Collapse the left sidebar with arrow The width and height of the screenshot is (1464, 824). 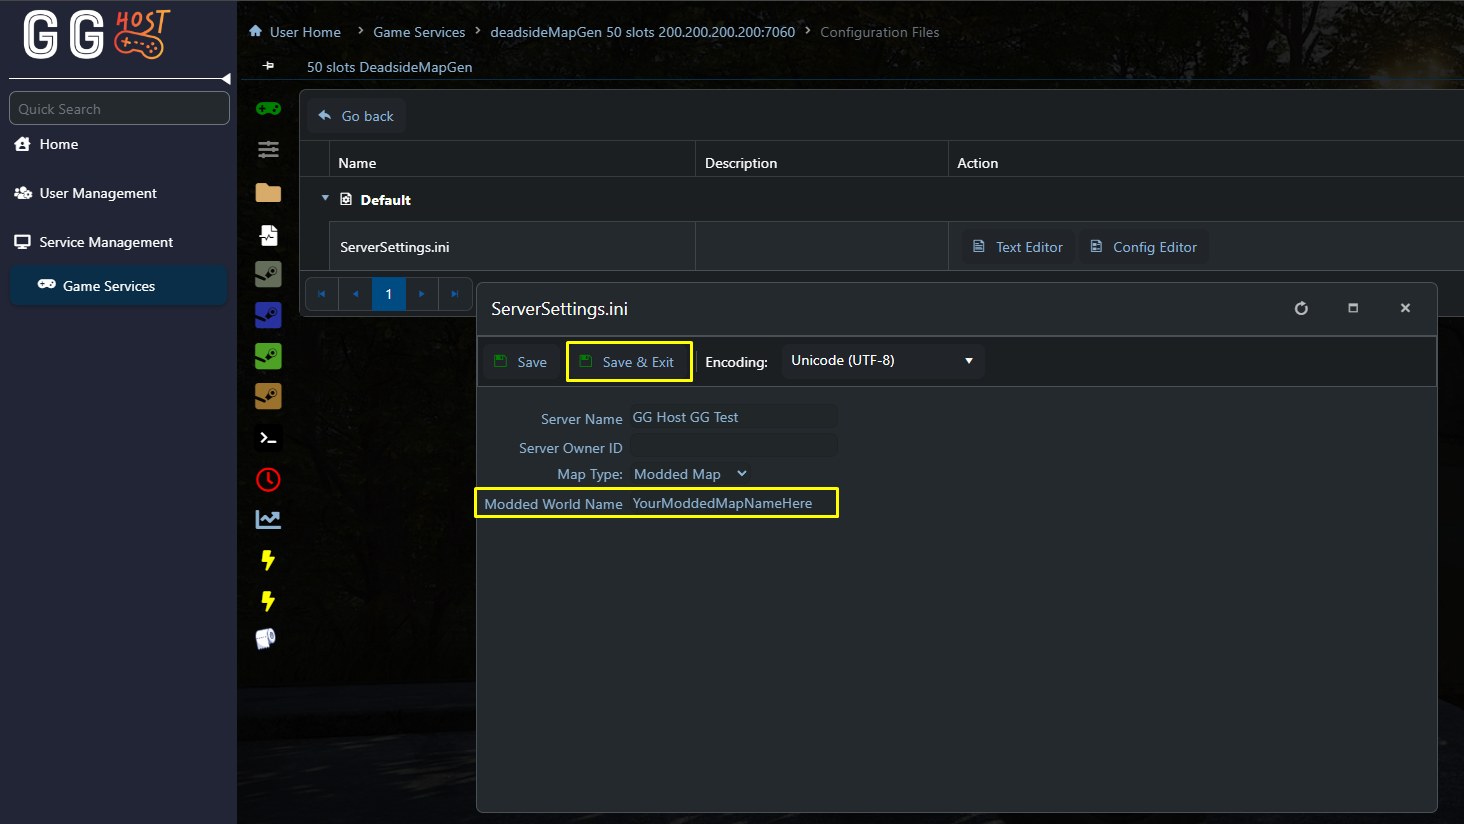pyautogui.click(x=226, y=78)
